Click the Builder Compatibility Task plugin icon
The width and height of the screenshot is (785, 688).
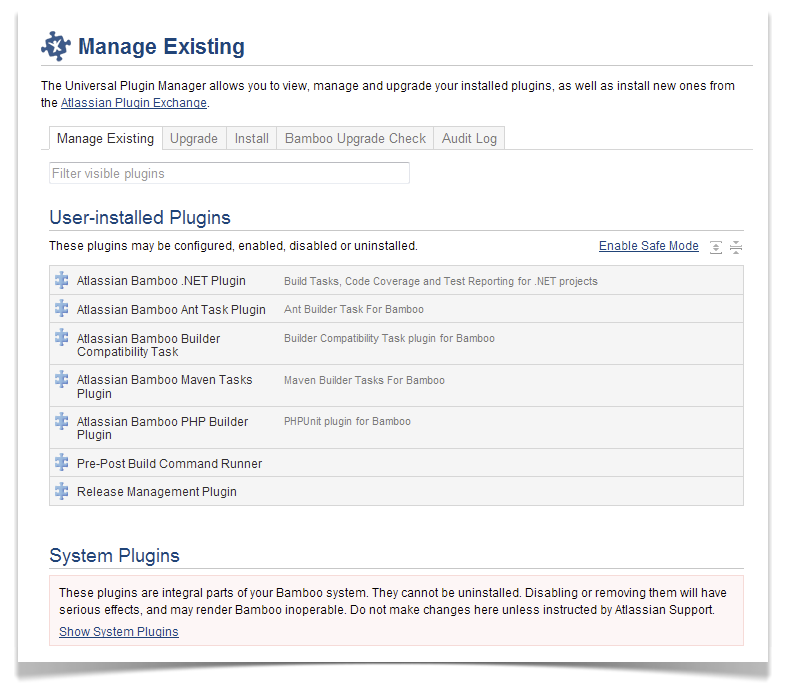[62, 338]
